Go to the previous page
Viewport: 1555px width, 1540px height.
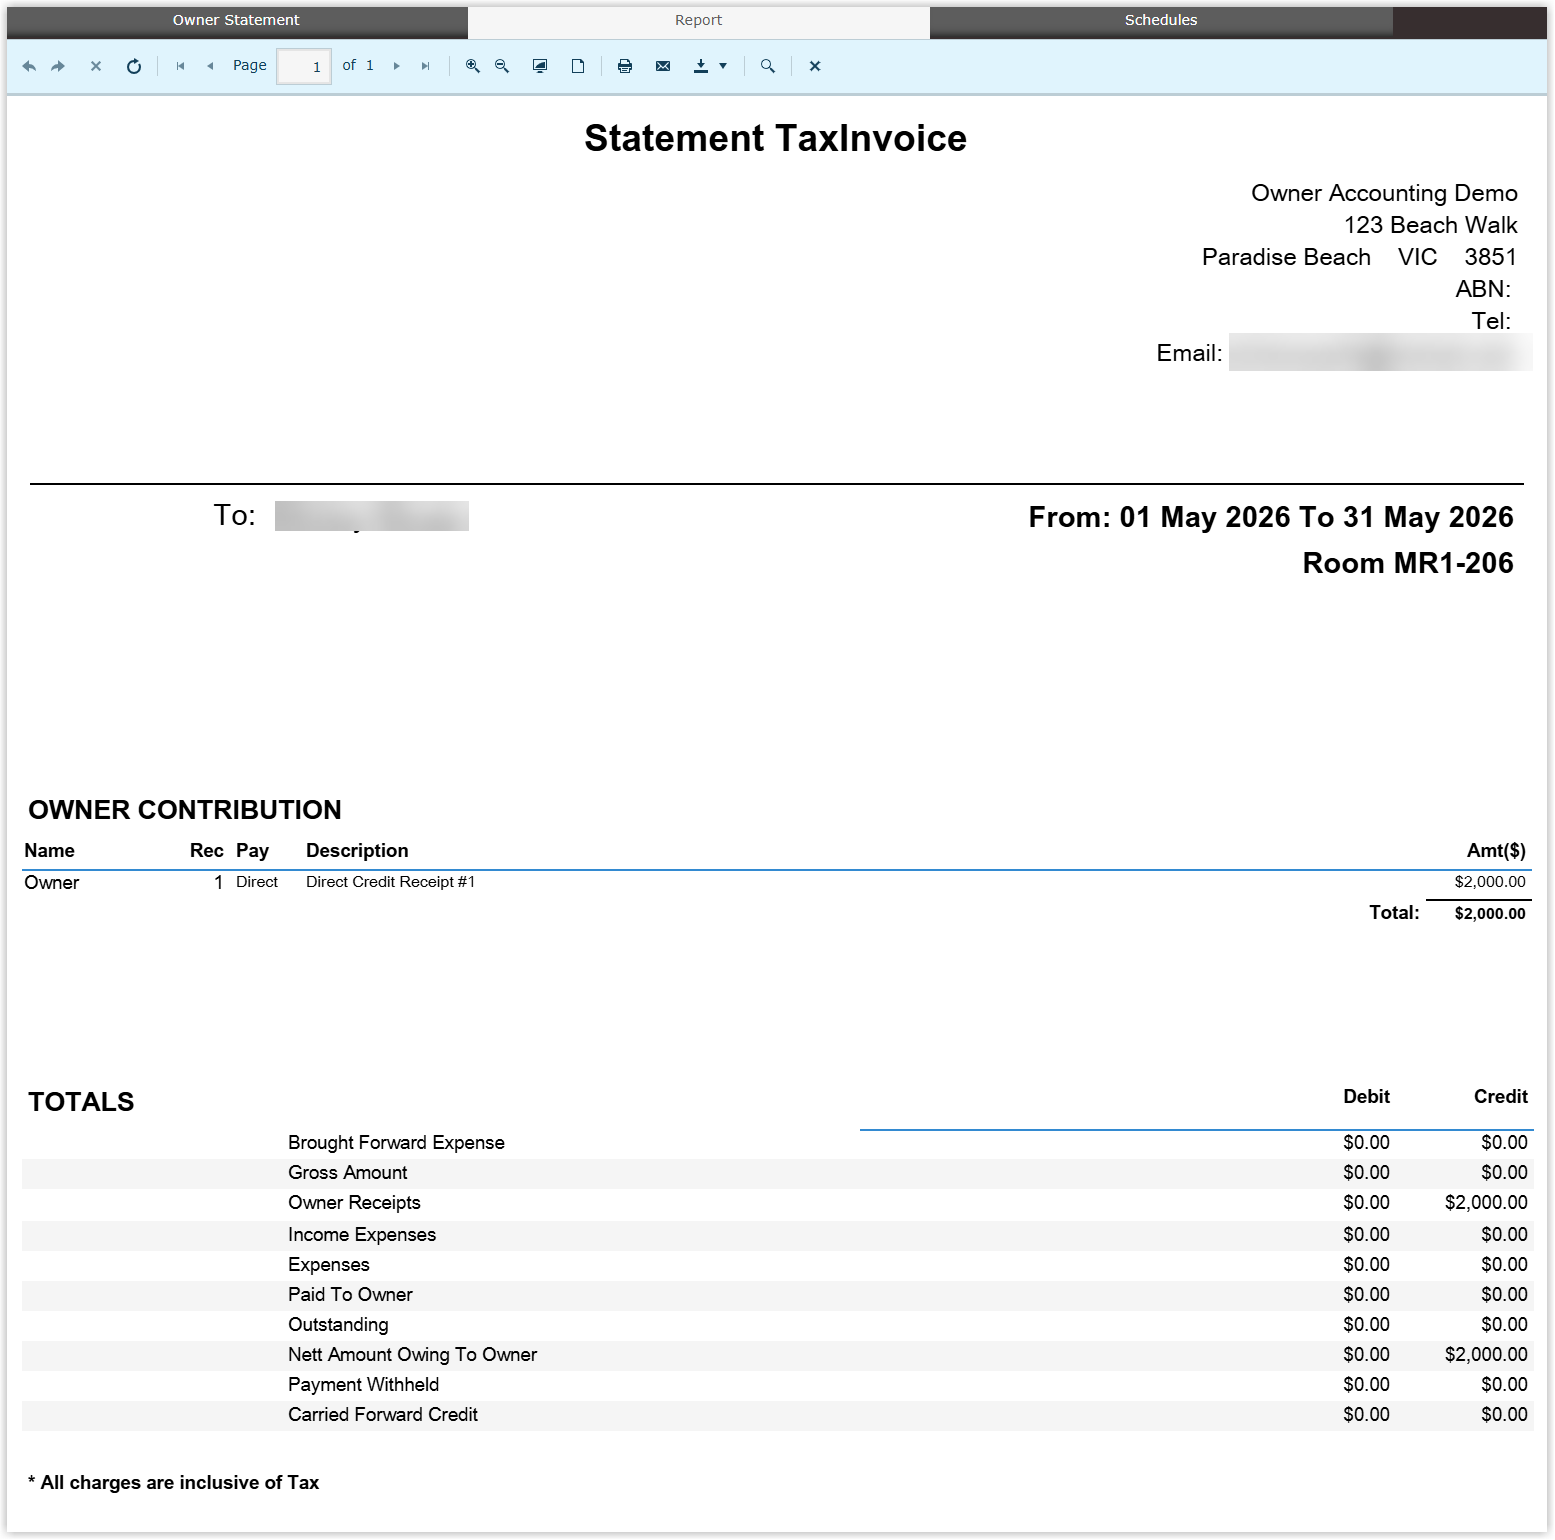[x=210, y=66]
